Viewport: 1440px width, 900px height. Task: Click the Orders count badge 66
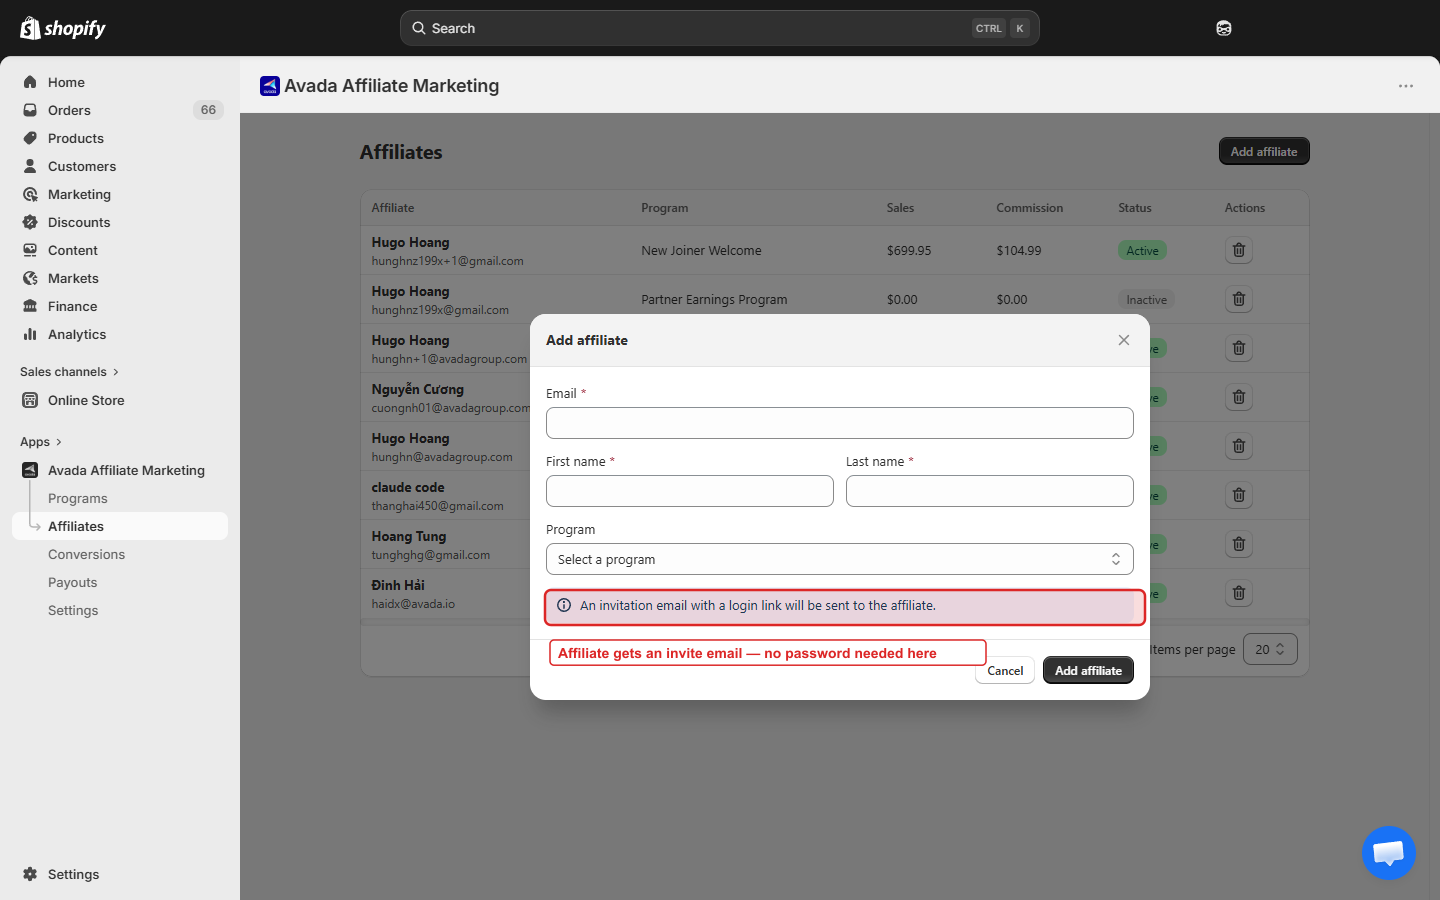[208, 110]
